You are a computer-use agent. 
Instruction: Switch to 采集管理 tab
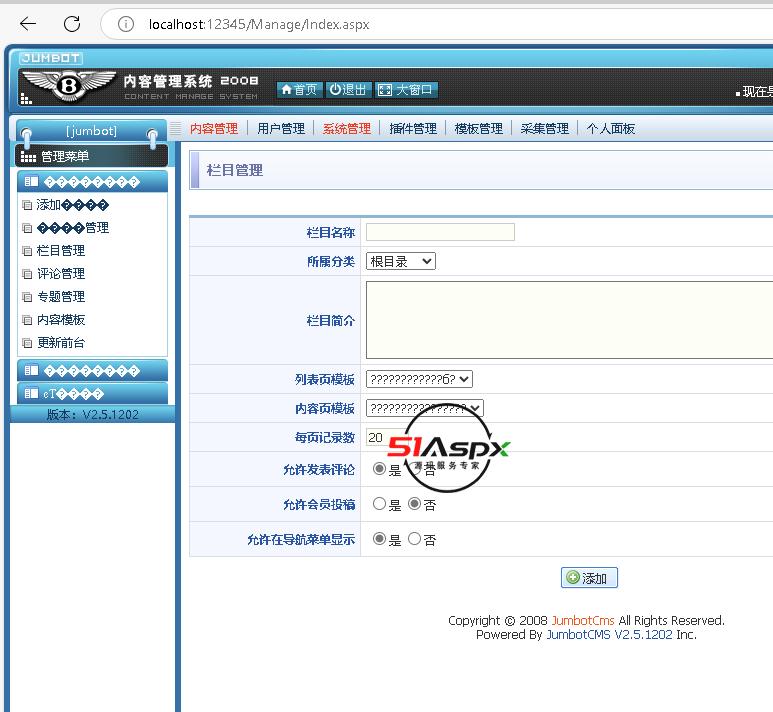click(x=545, y=129)
